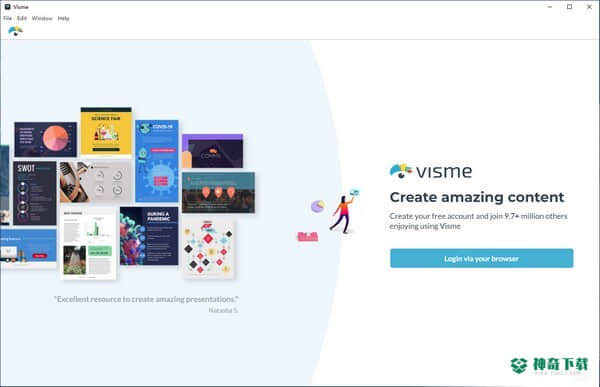The image size is (600, 387).
Task: Select the blue COVID-19 infographic thumbnail
Action: tap(157, 161)
